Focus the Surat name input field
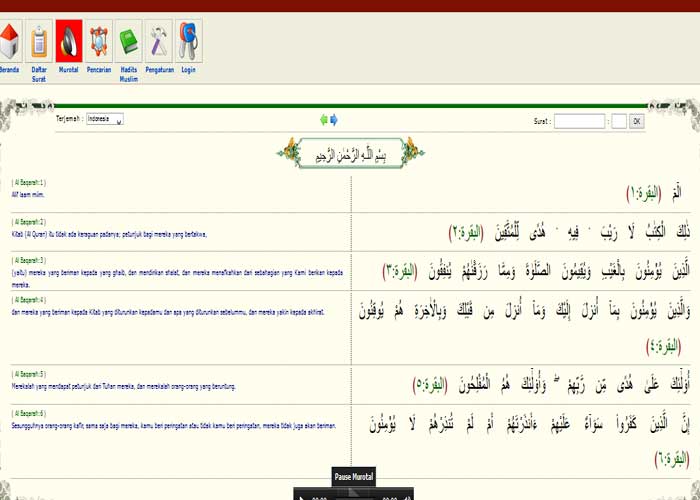Image resolution: width=700 pixels, height=500 pixels. (x=579, y=121)
